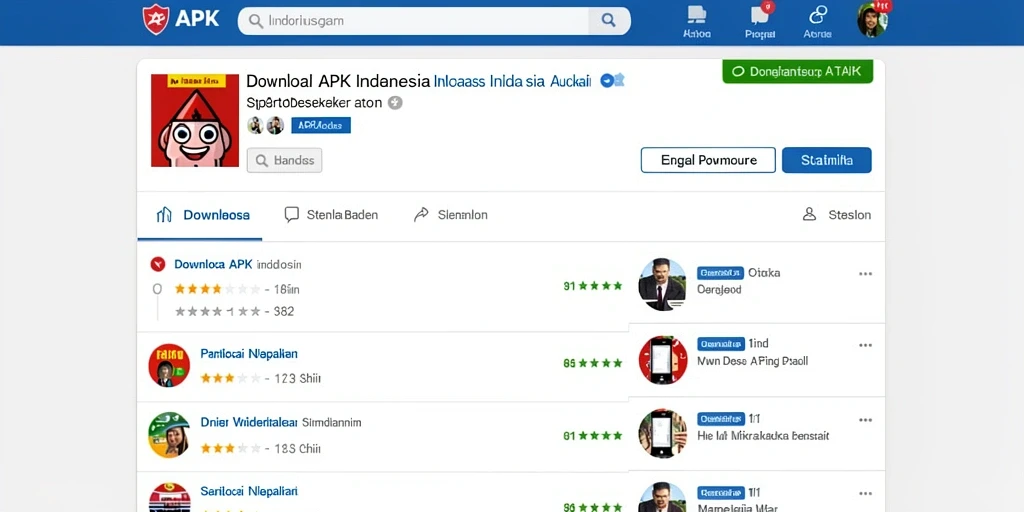Open the link-style icon in header
The width and height of the screenshot is (1024, 512).
click(x=818, y=22)
